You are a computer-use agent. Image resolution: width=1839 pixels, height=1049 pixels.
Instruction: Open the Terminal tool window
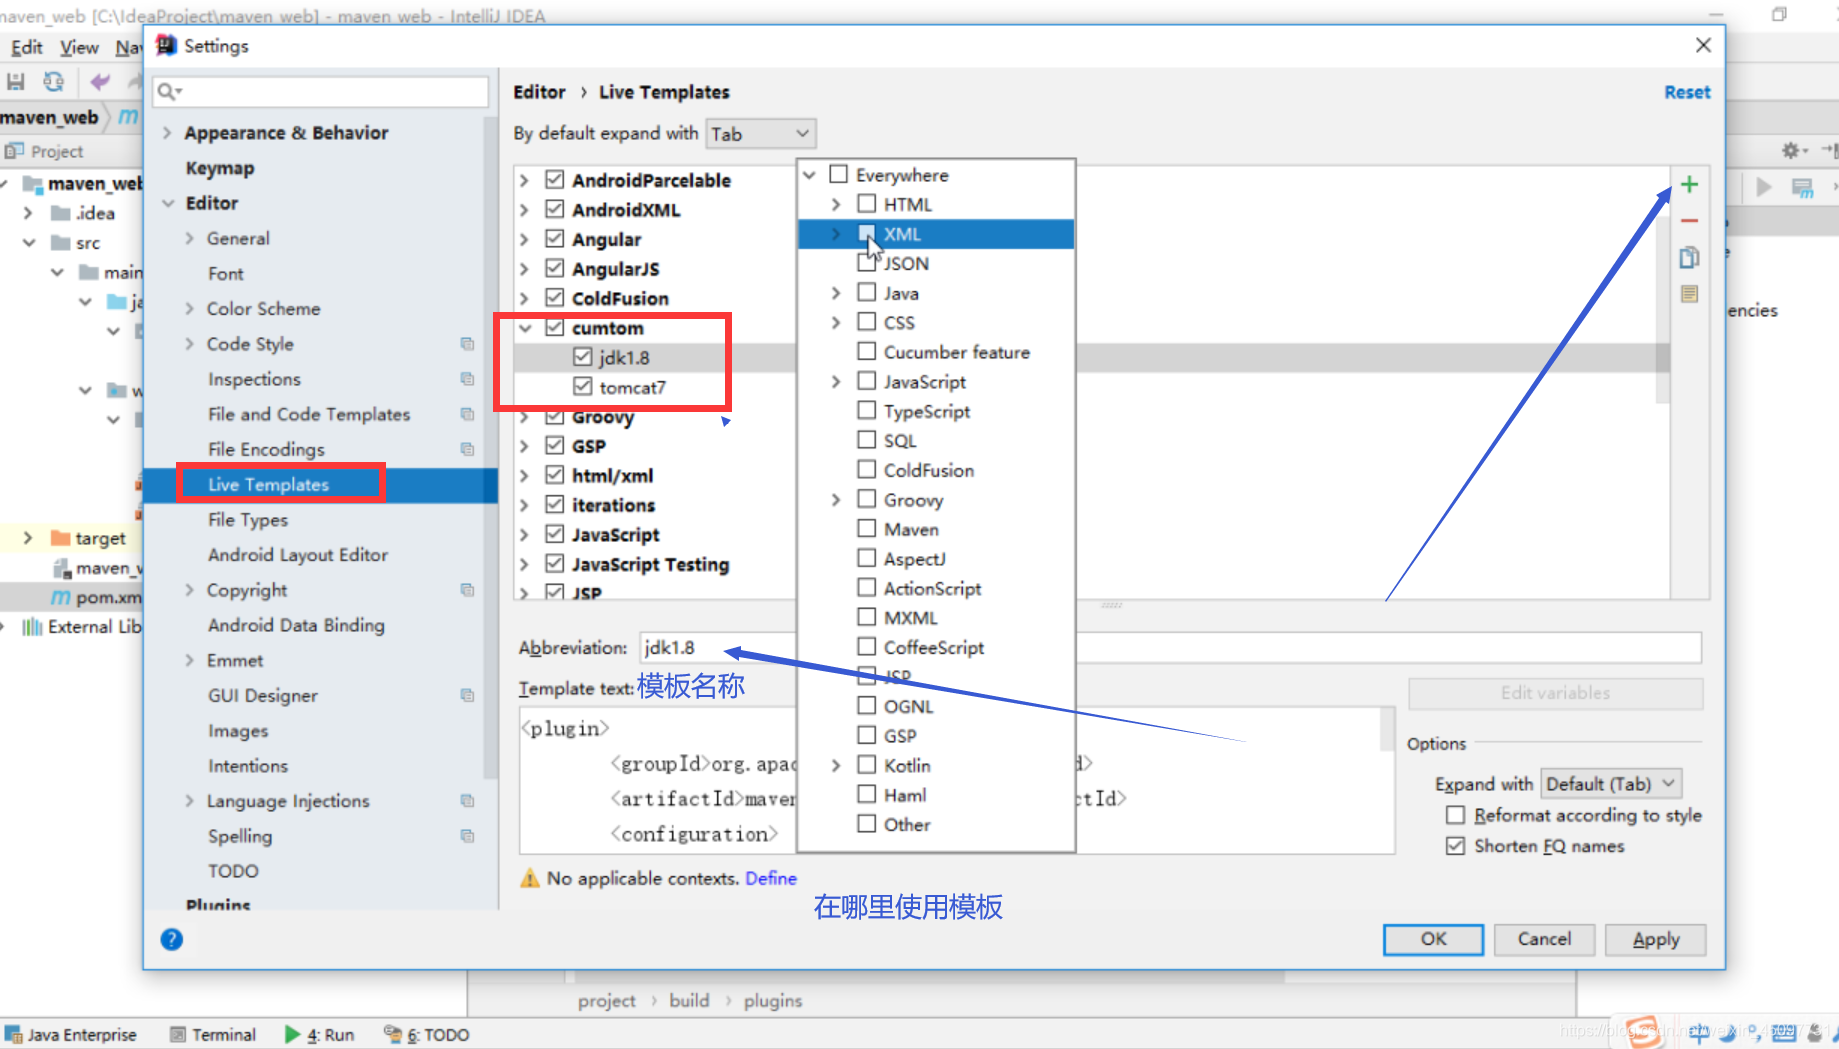click(x=213, y=1035)
